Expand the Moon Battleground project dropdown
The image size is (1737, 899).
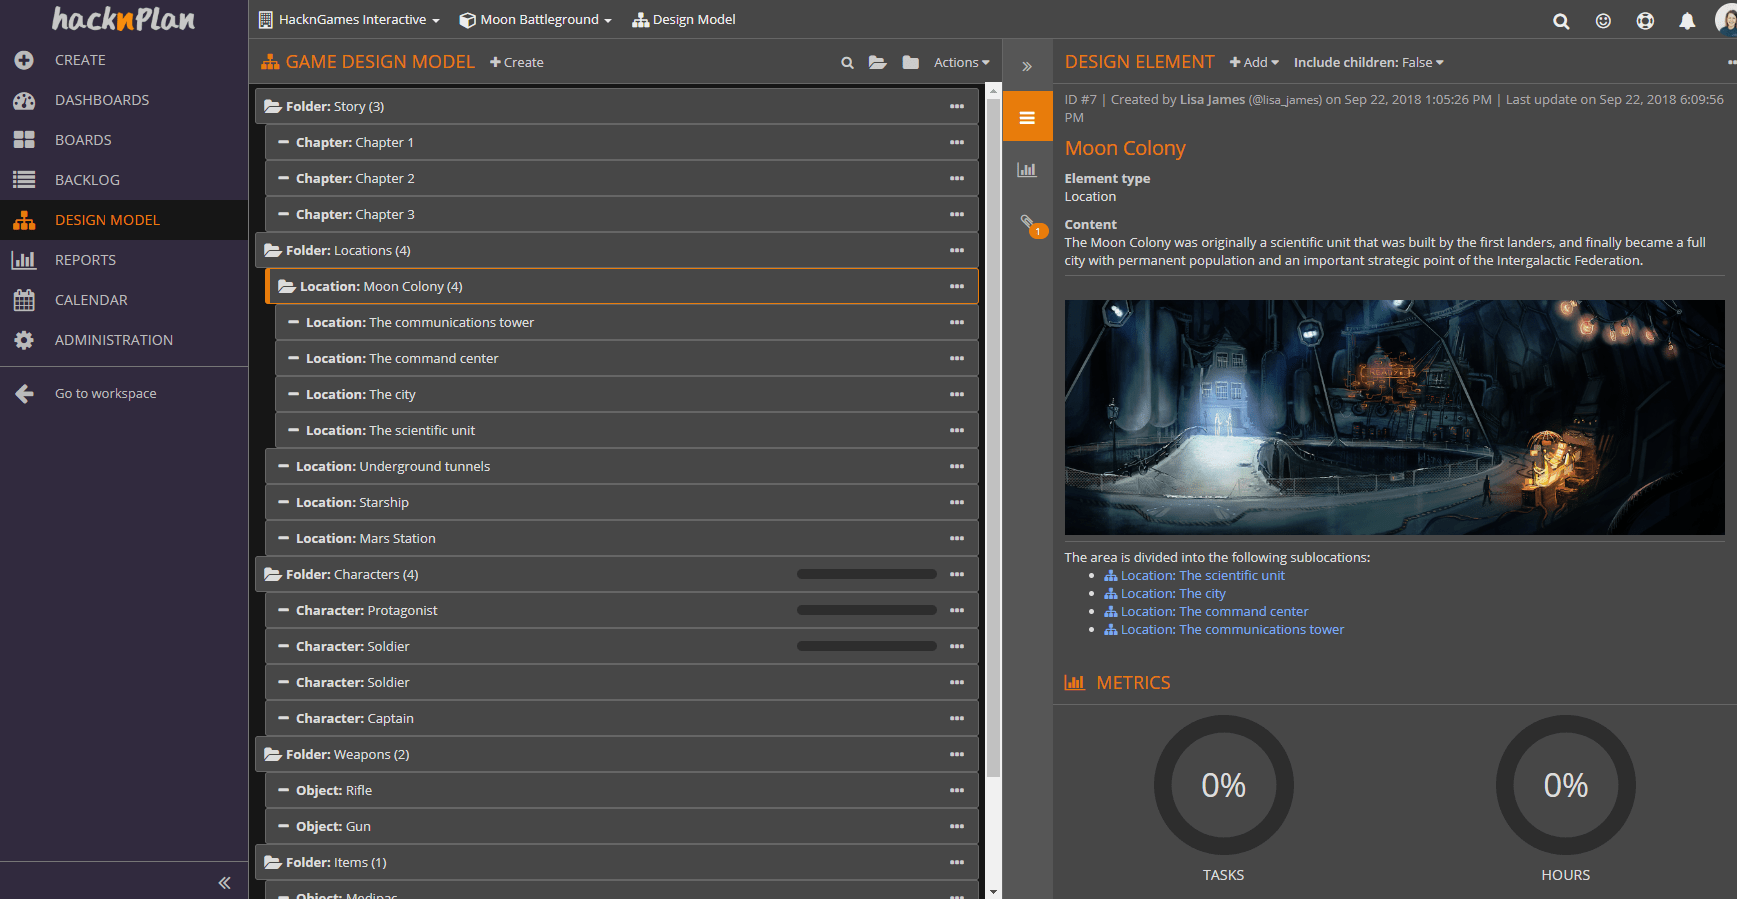535,20
